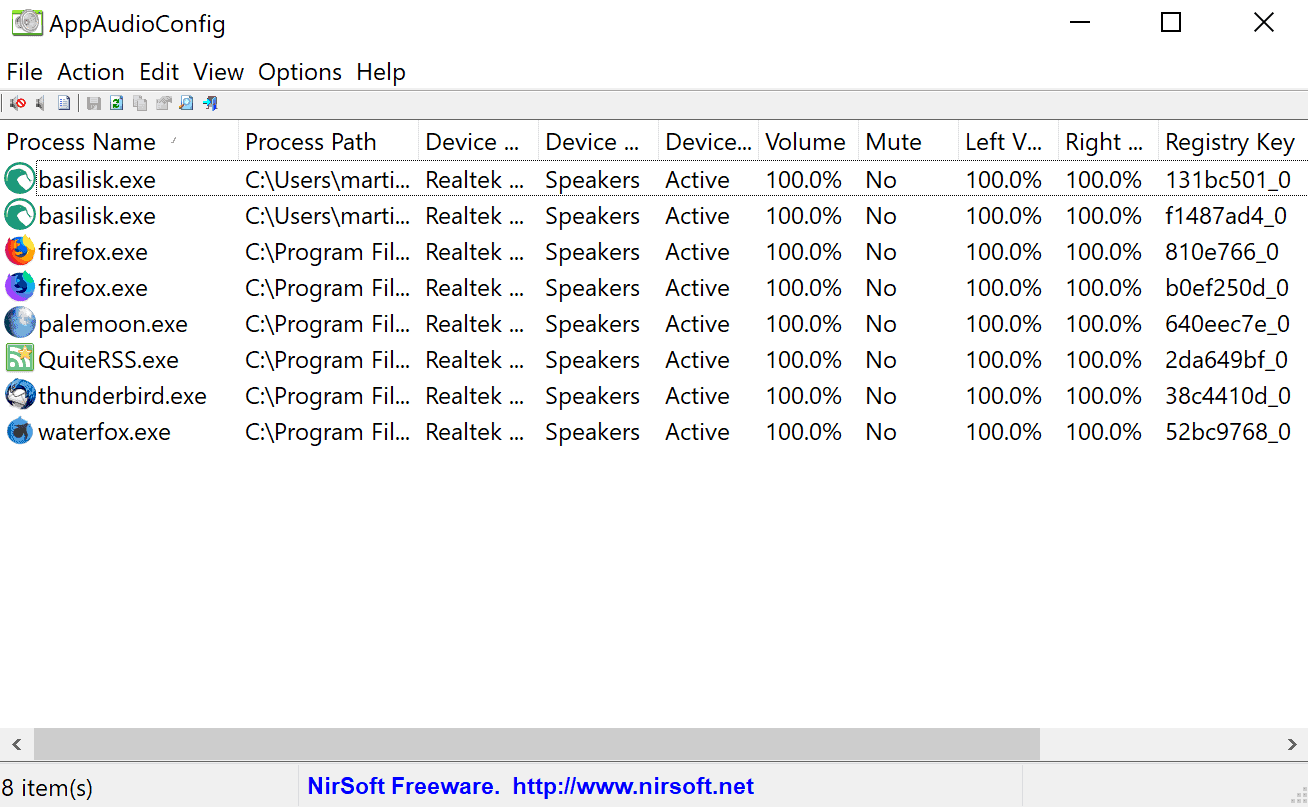Click the palemoon.exe globe icon
This screenshot has width=1308, height=807.
coord(19,324)
